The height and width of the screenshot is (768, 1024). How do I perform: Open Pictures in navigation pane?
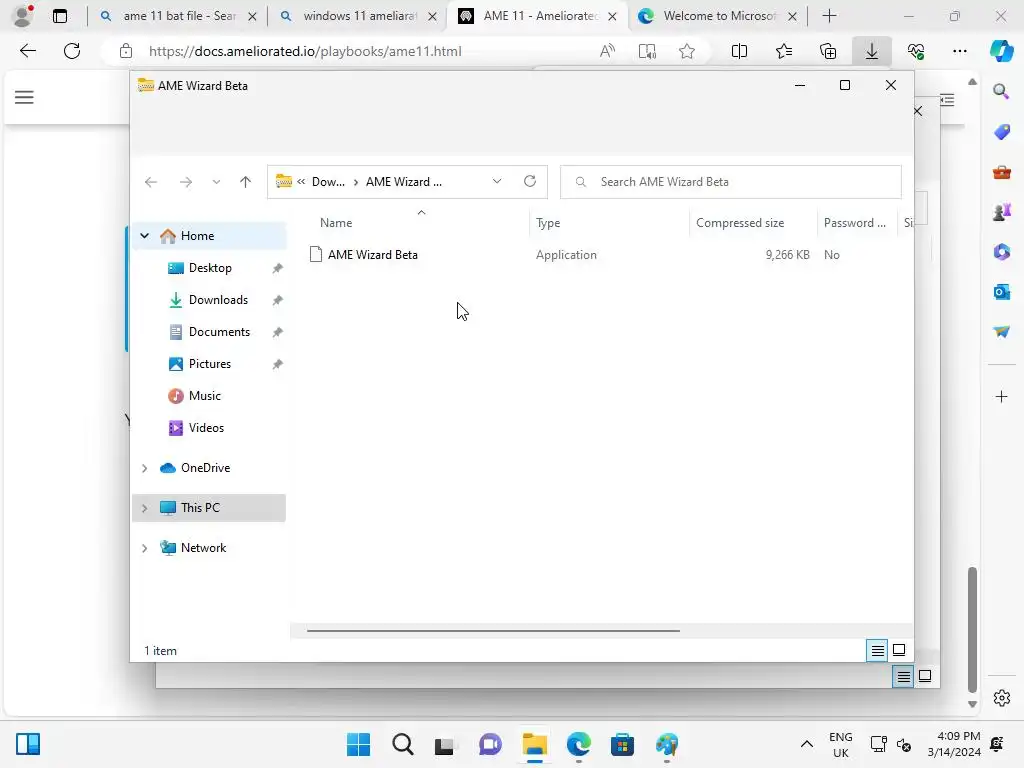[x=210, y=364]
